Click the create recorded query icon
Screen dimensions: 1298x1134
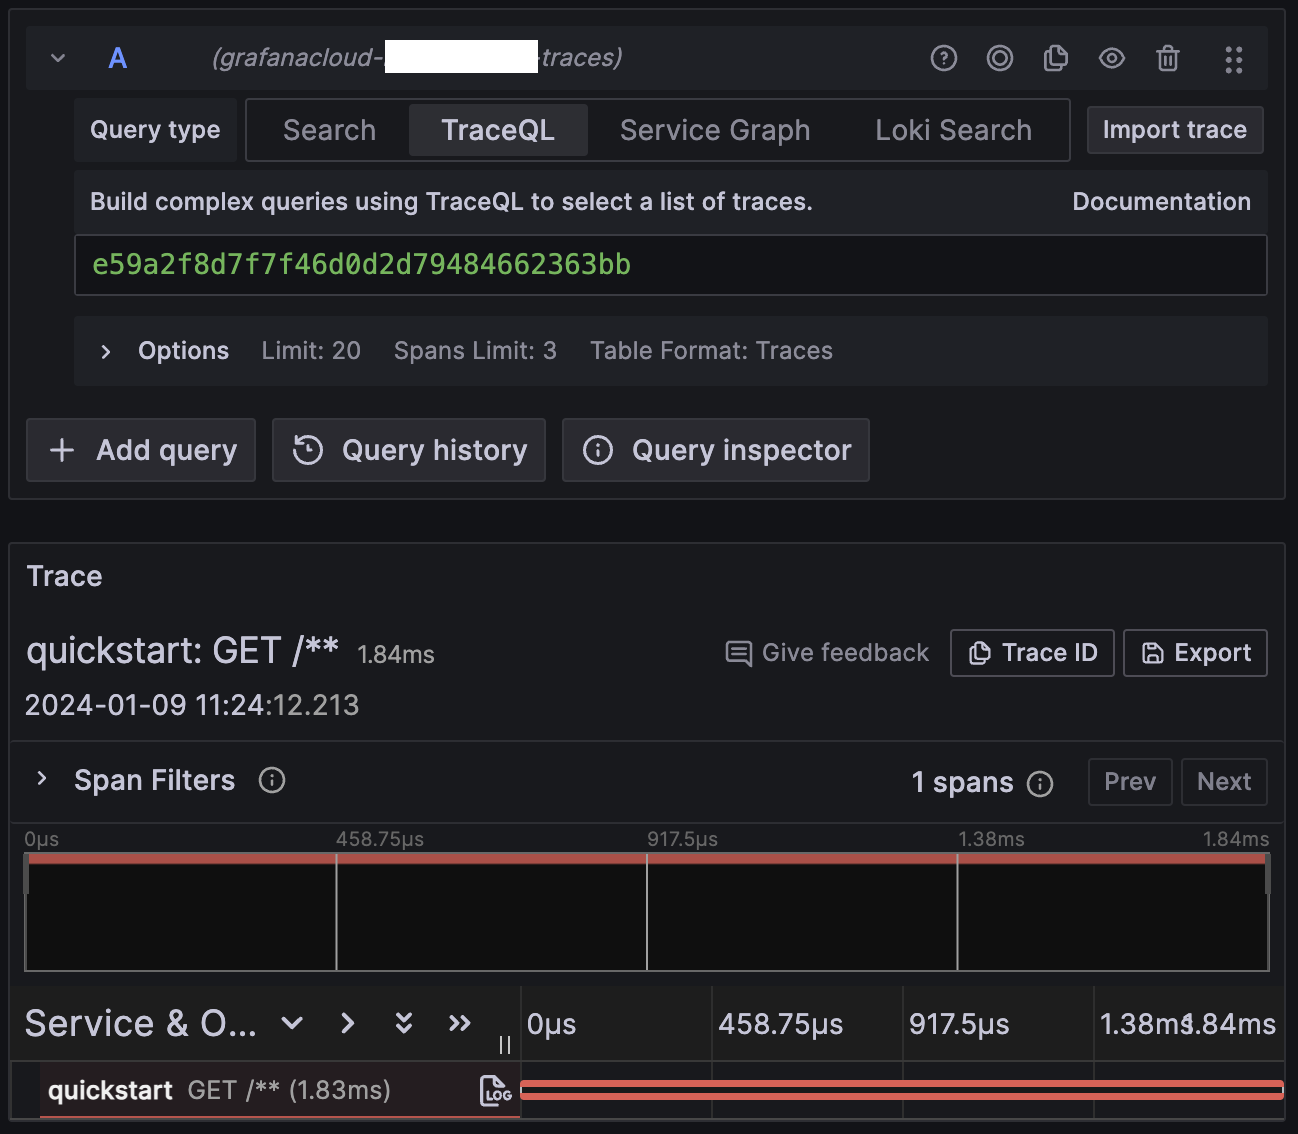(x=999, y=59)
